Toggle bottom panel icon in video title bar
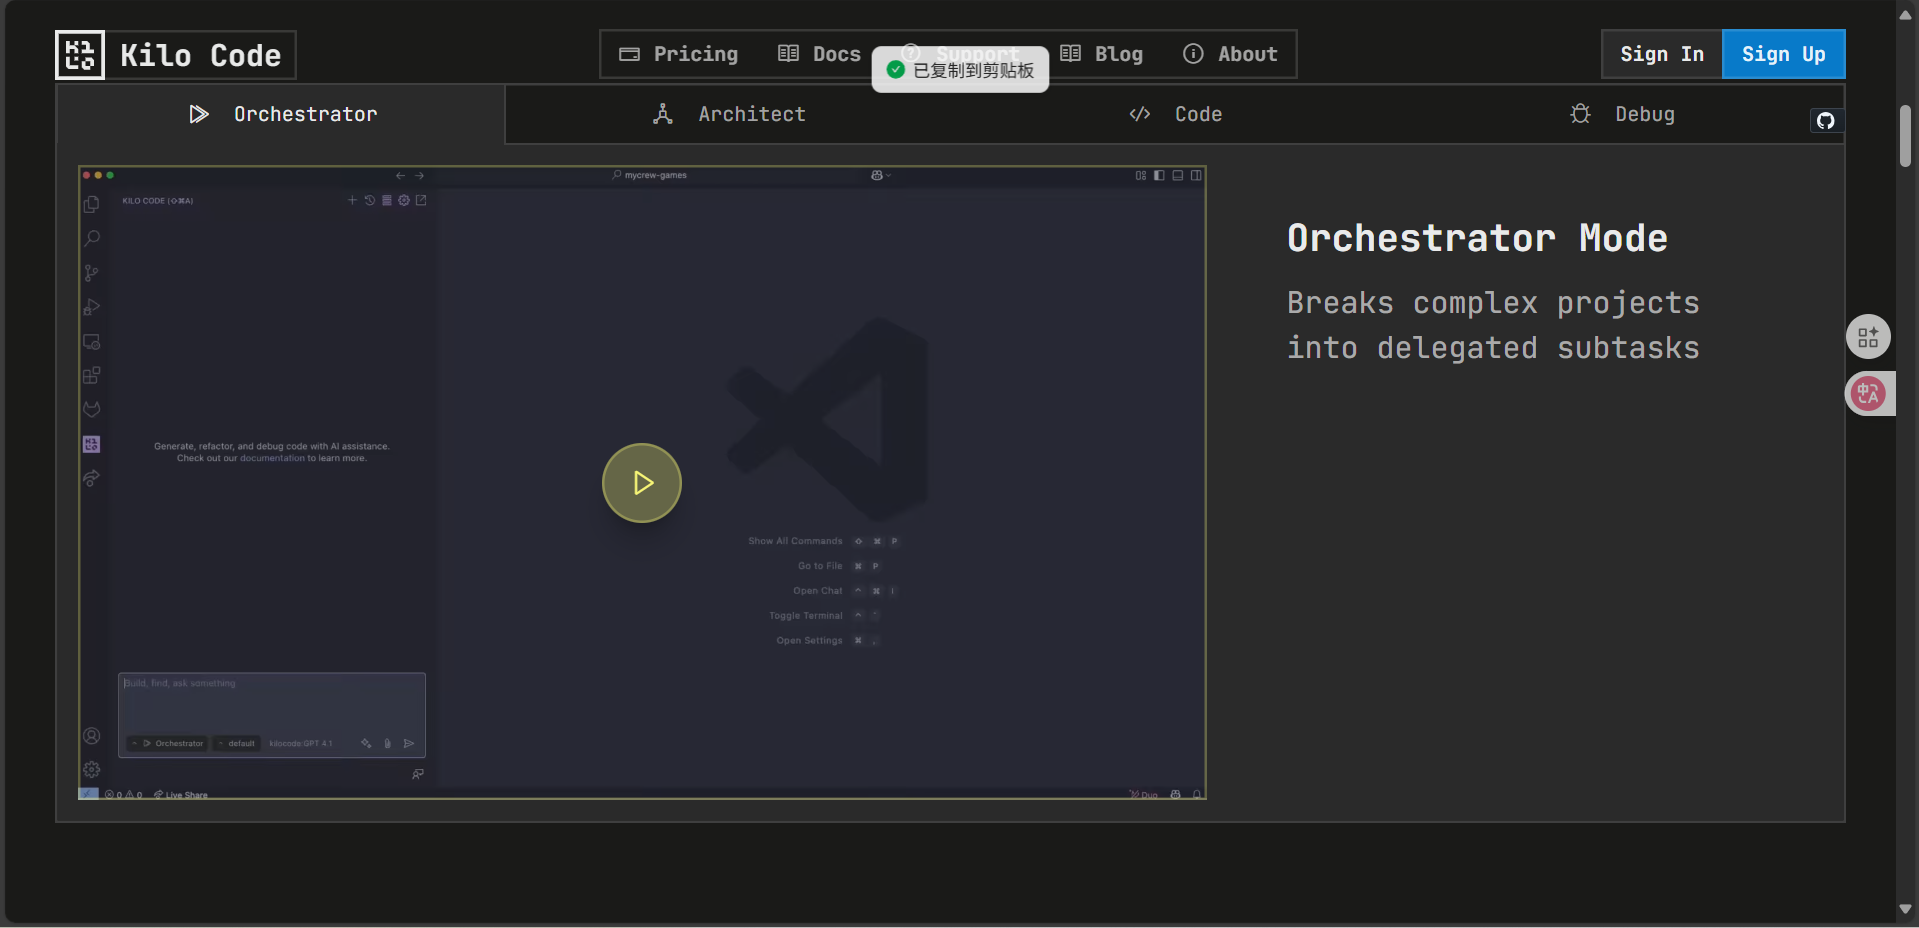 [1178, 175]
